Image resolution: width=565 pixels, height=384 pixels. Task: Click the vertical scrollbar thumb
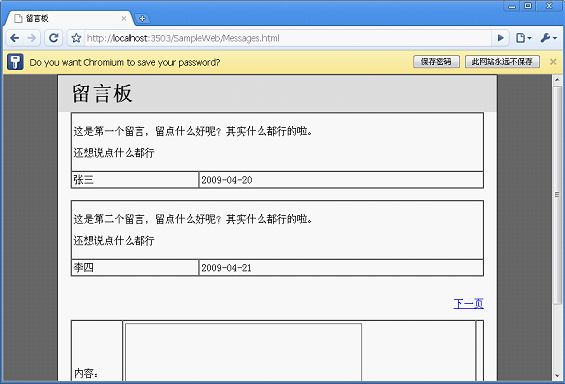click(x=557, y=195)
